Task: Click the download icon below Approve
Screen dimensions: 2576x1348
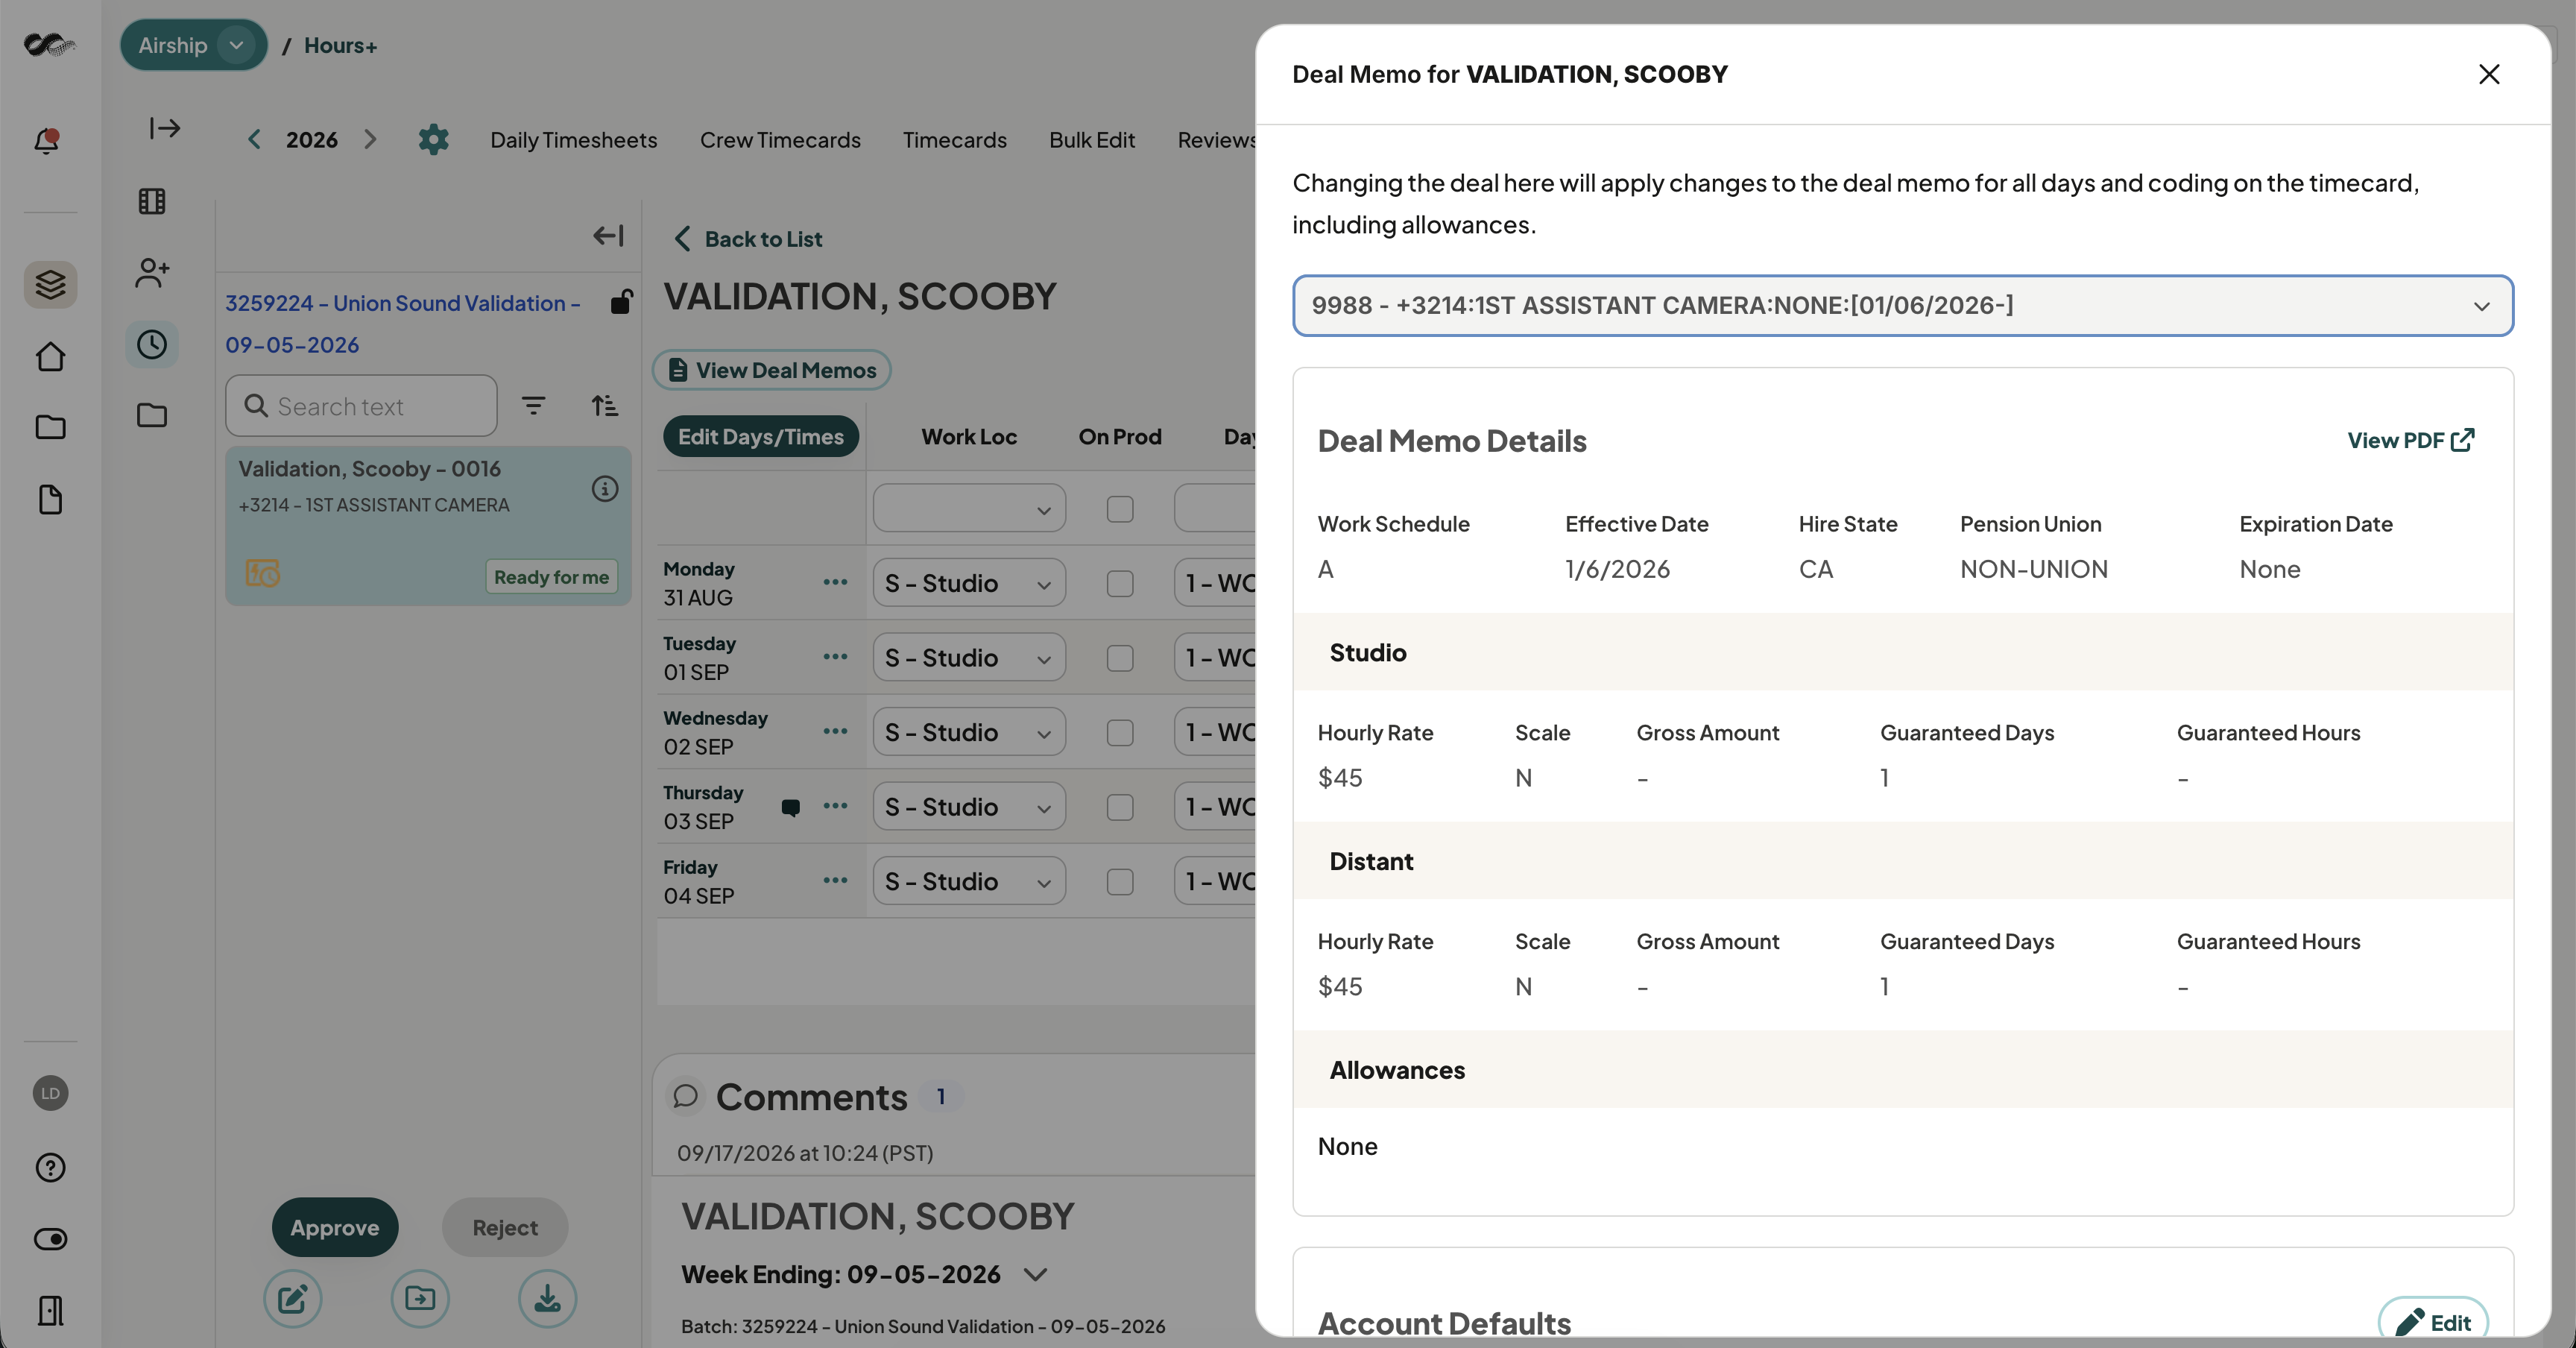Action: click(x=547, y=1298)
